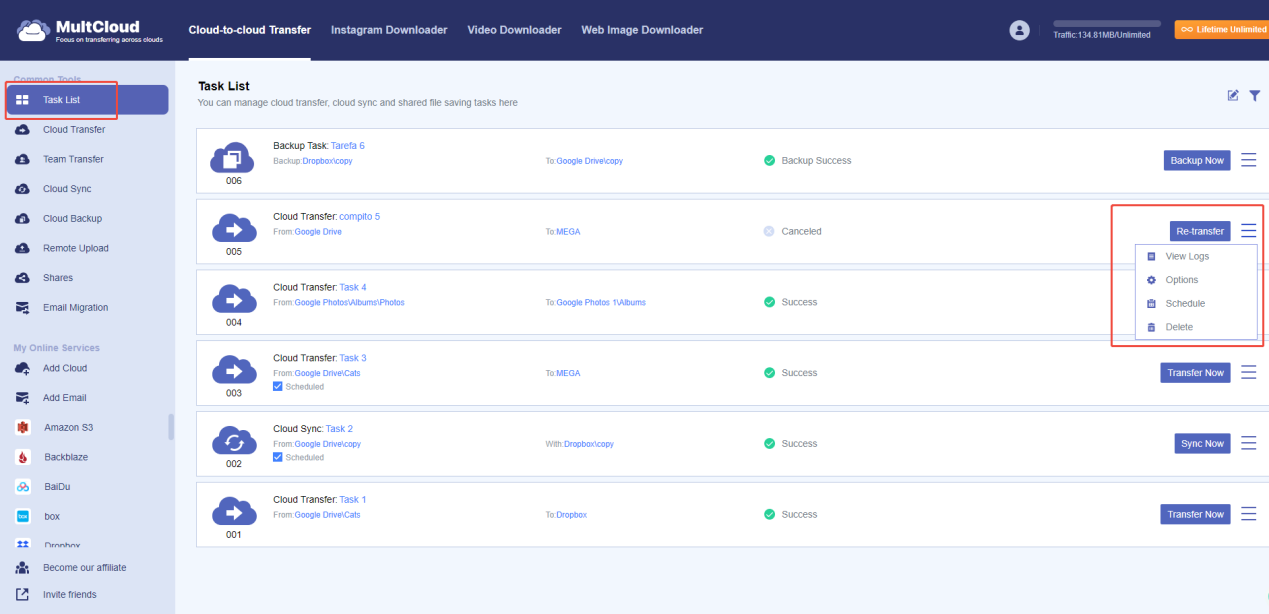Click the Add Email icon
1269x614 pixels.
(22, 398)
